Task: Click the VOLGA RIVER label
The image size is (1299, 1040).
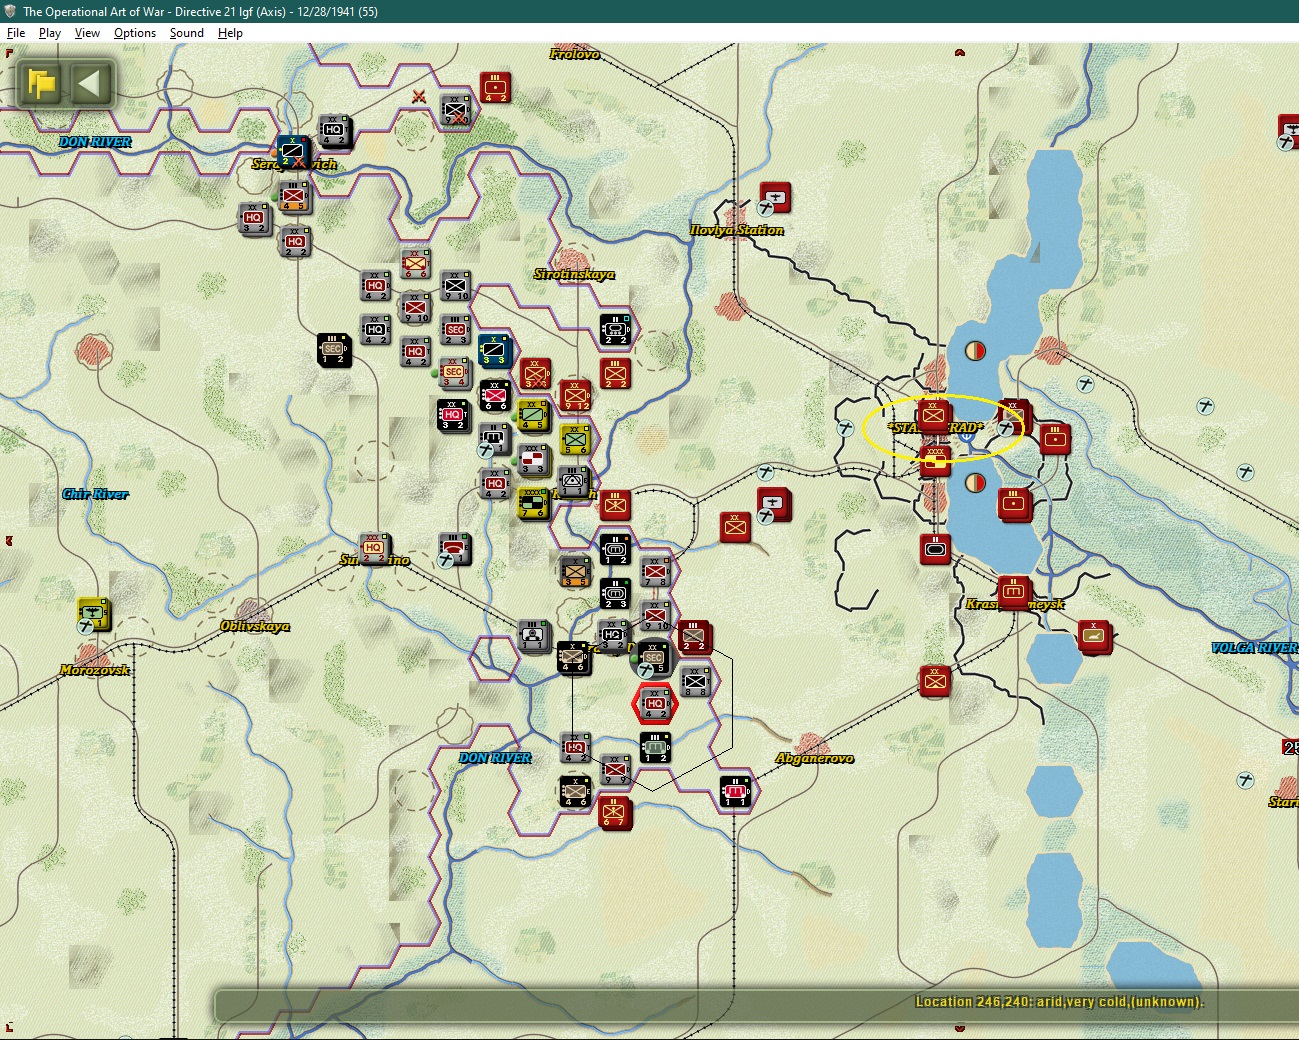Action: 1254,648
